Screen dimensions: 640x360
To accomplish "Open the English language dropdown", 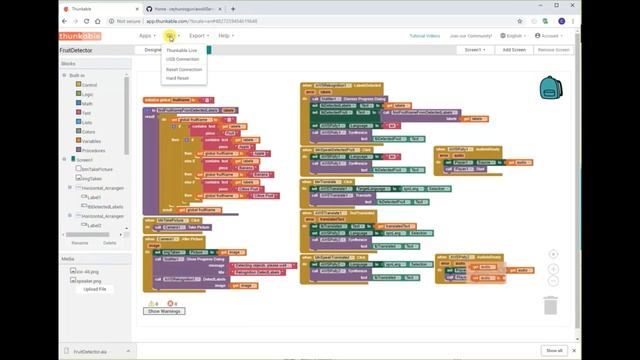I will tap(513, 36).
